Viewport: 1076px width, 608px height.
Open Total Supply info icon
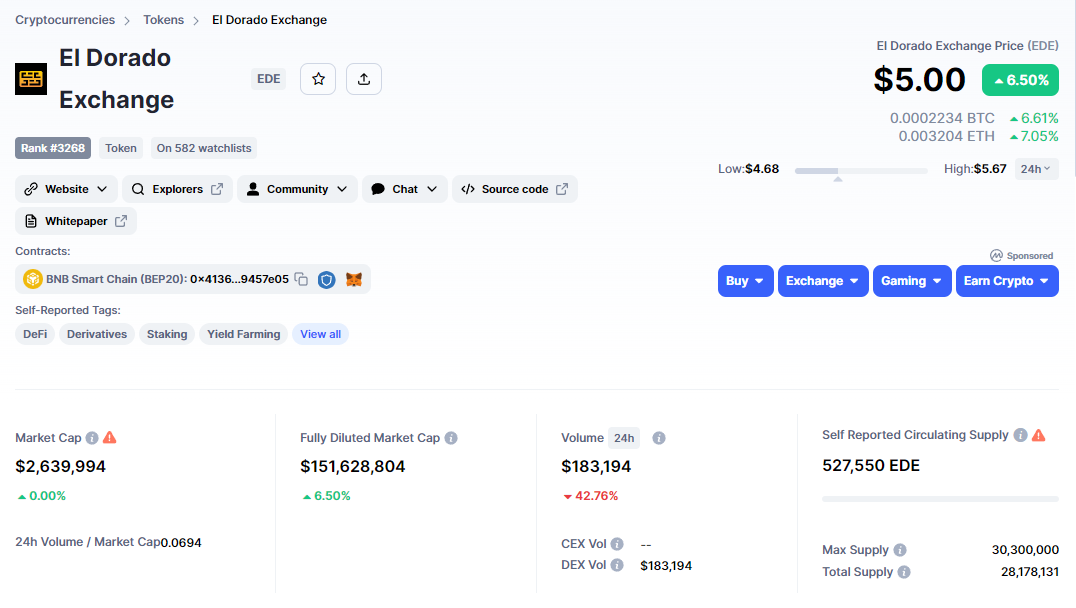pos(904,572)
